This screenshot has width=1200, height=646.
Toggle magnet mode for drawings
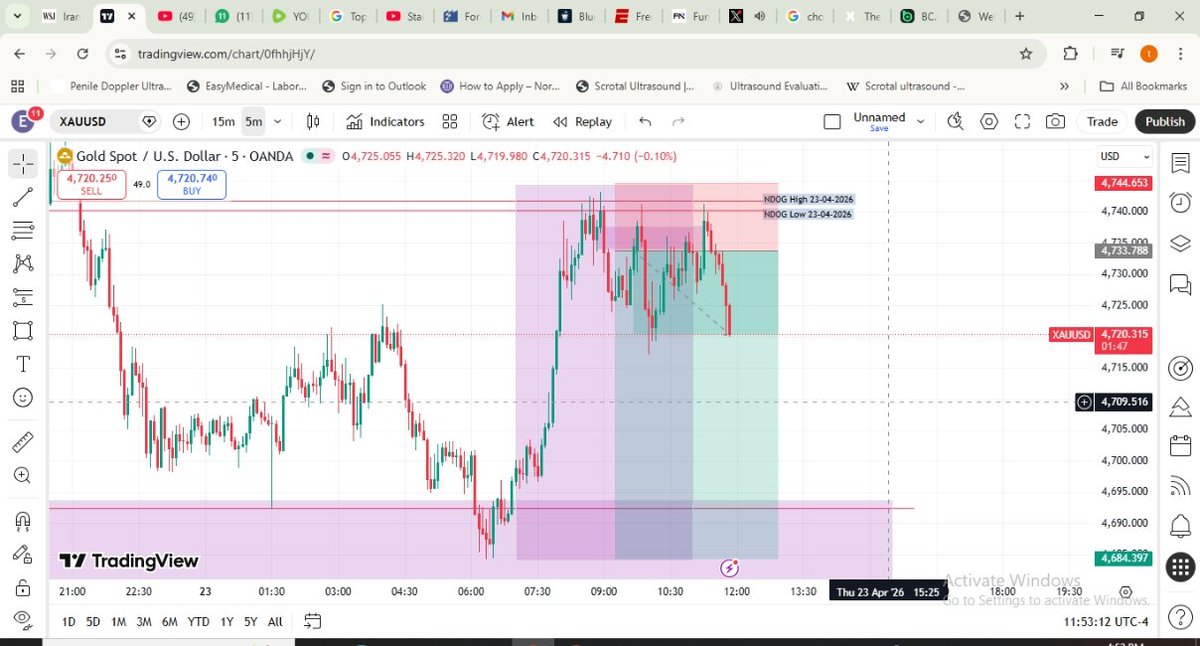coord(23,520)
